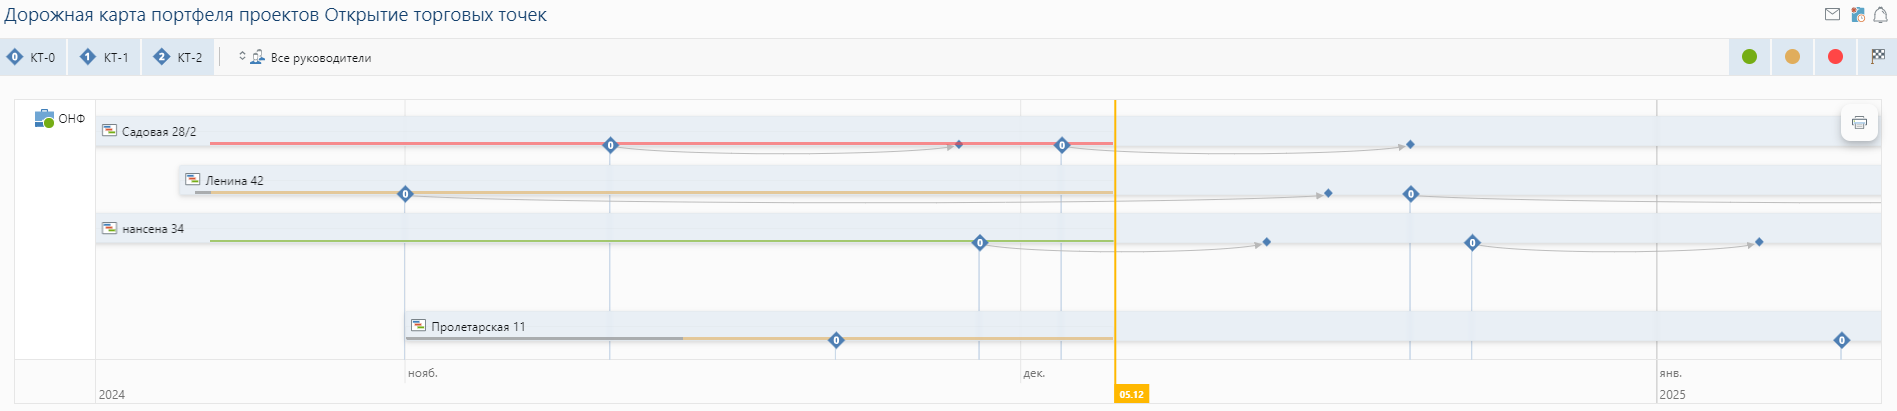Toggle the КТ-2 milestone filter
This screenshot has width=1897, height=411.
179,58
